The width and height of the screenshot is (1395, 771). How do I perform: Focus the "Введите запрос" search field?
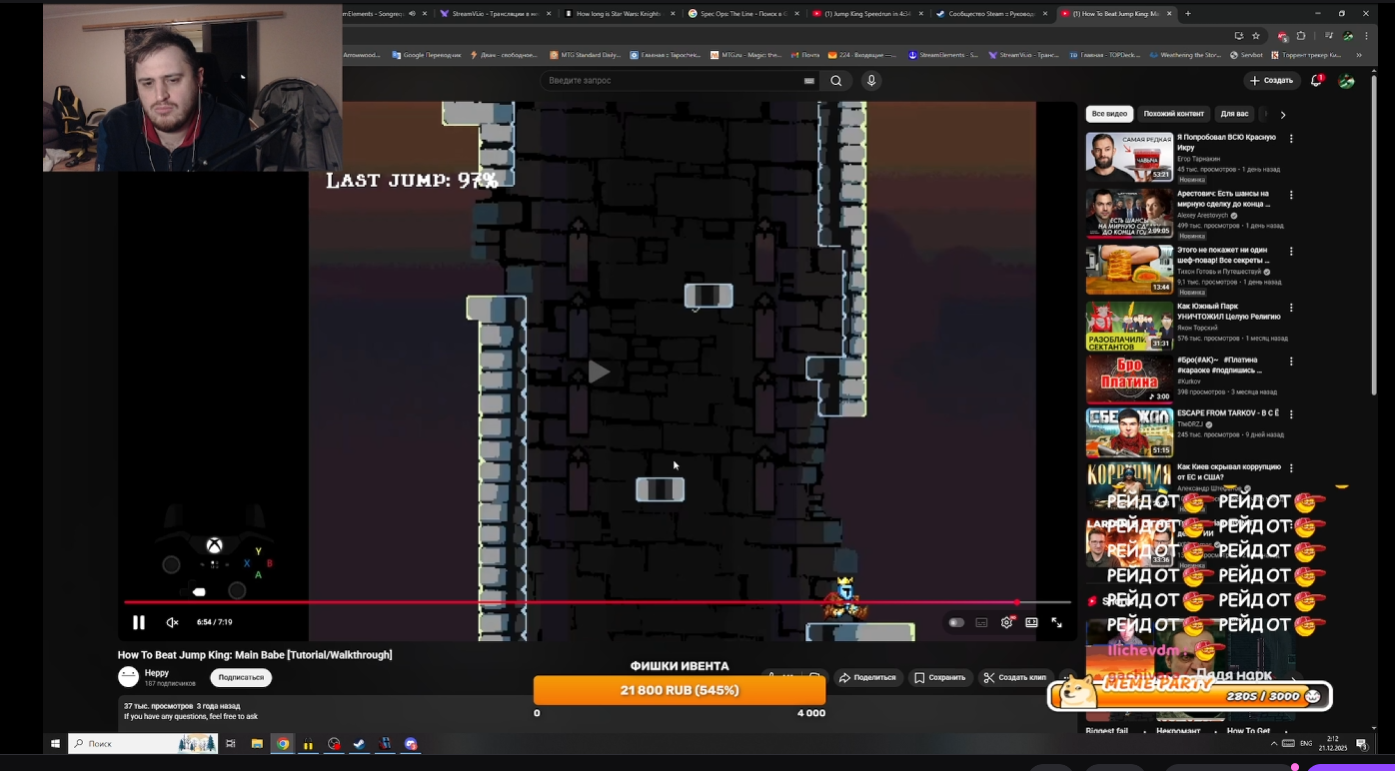pos(680,80)
